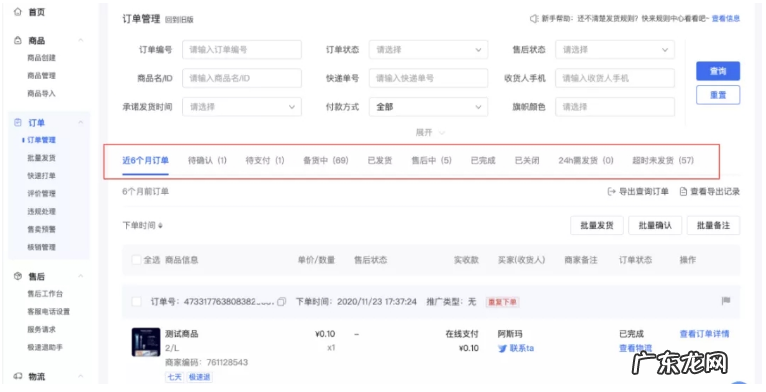The image size is (766, 392).
Task: Copy the order number with copy icon
Action: pos(281,302)
